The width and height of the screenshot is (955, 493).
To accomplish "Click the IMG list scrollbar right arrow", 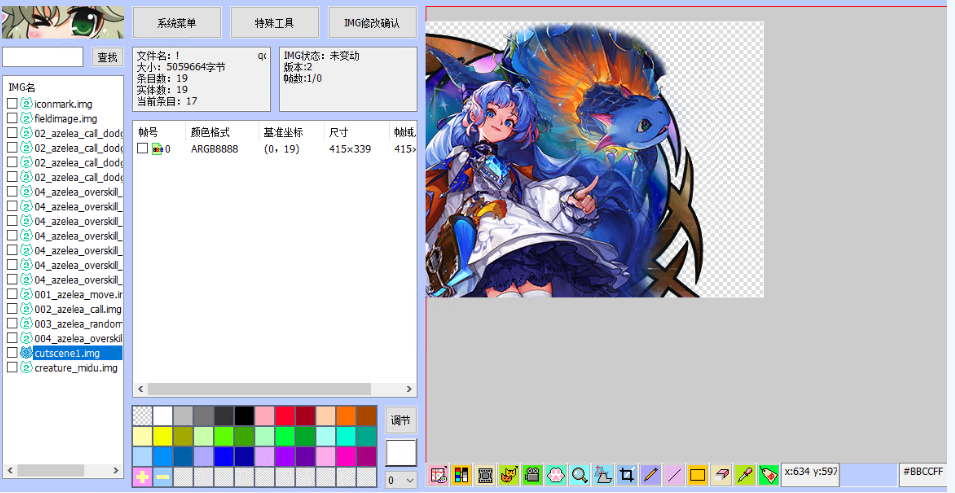I will (116, 470).
